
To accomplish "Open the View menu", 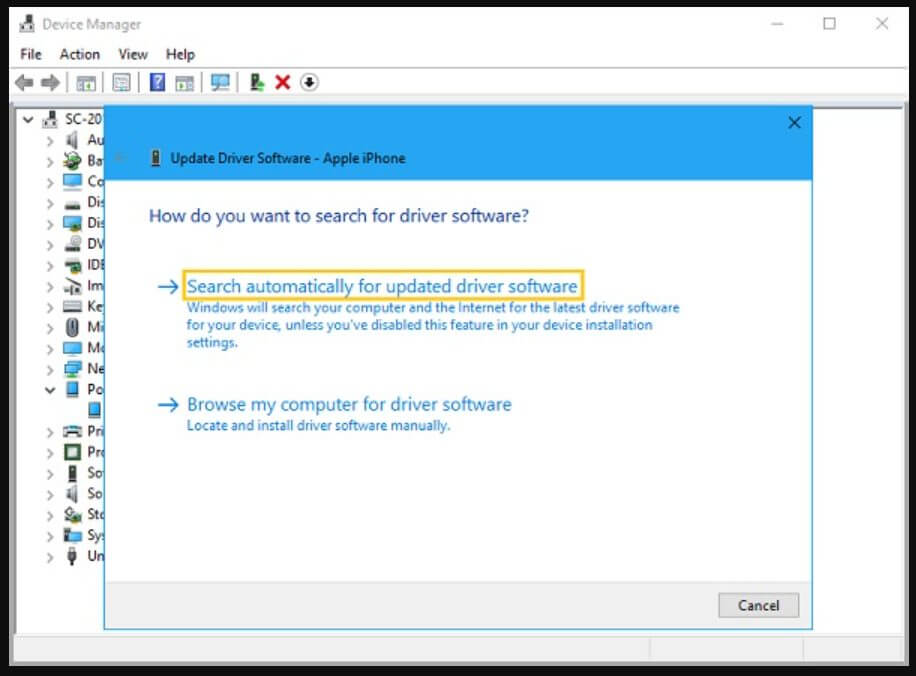I will pos(131,54).
